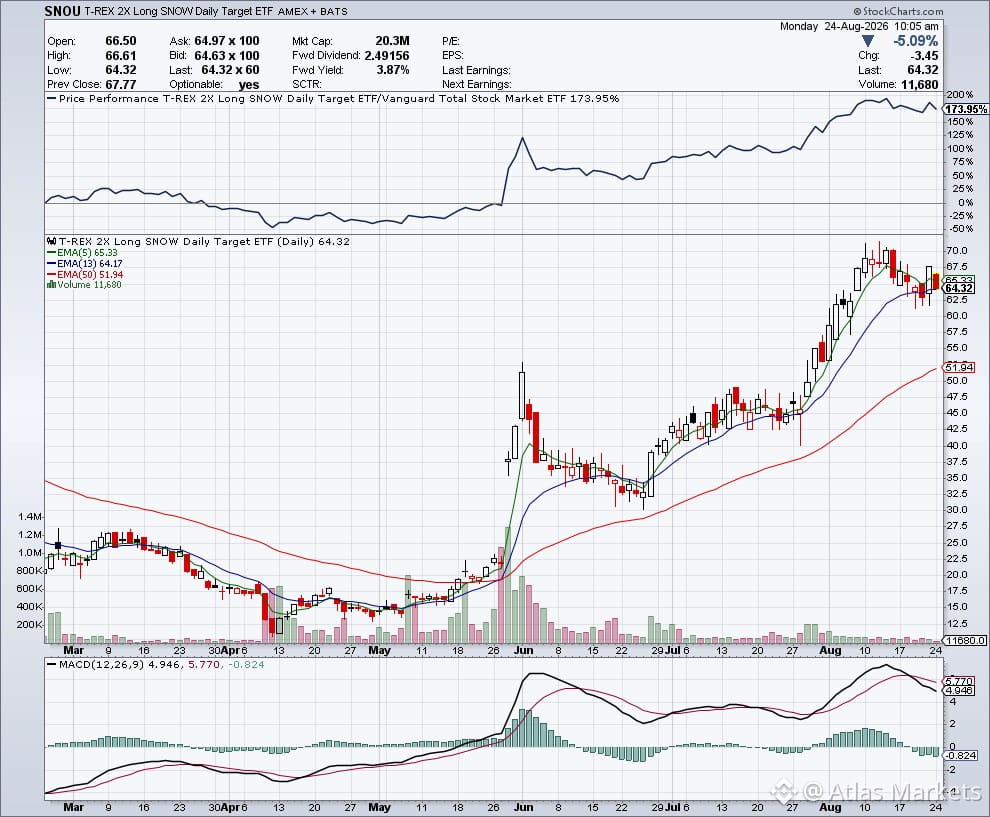Click the -5.09% percent change

pyautogui.click(x=915, y=41)
